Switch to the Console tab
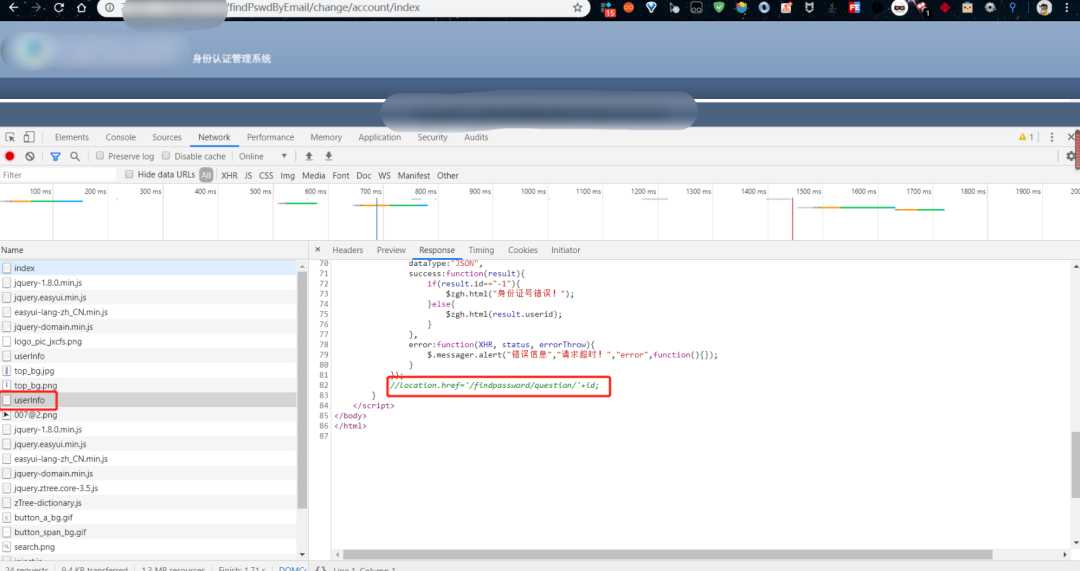Screen dimensions: 1080x571 pos(121,137)
